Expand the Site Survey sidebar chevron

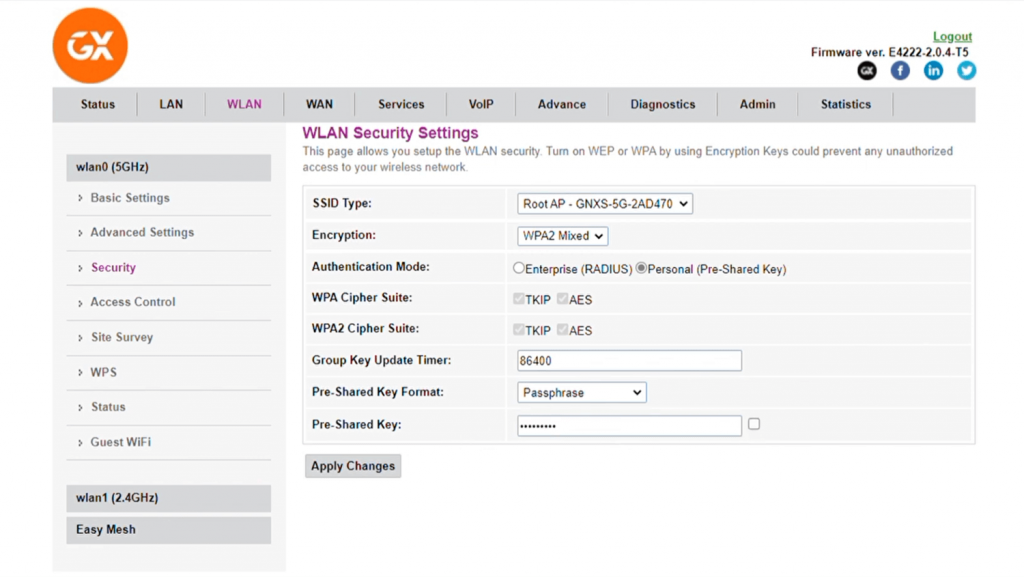pos(79,337)
